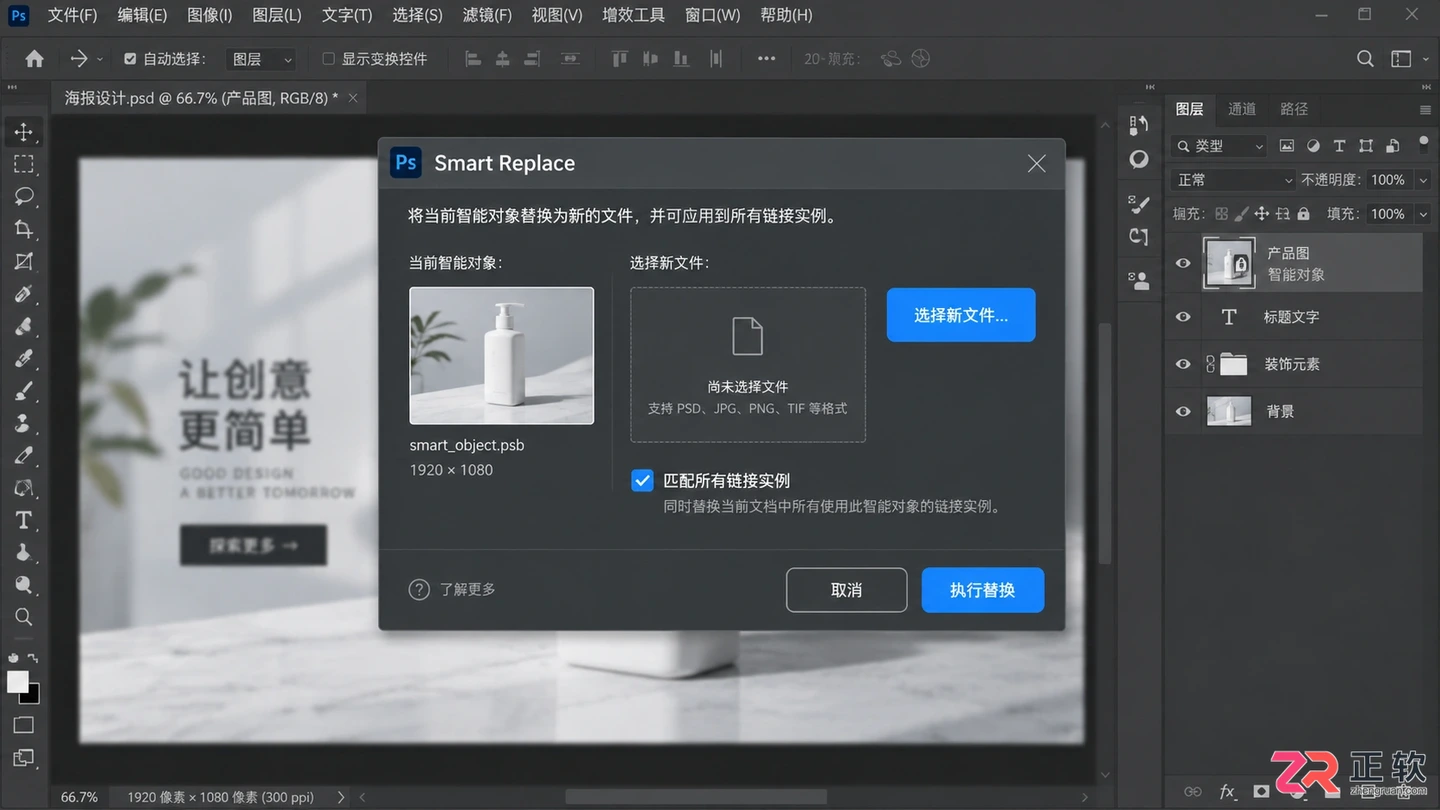
Task: Open the search icon at top right
Action: [1365, 59]
